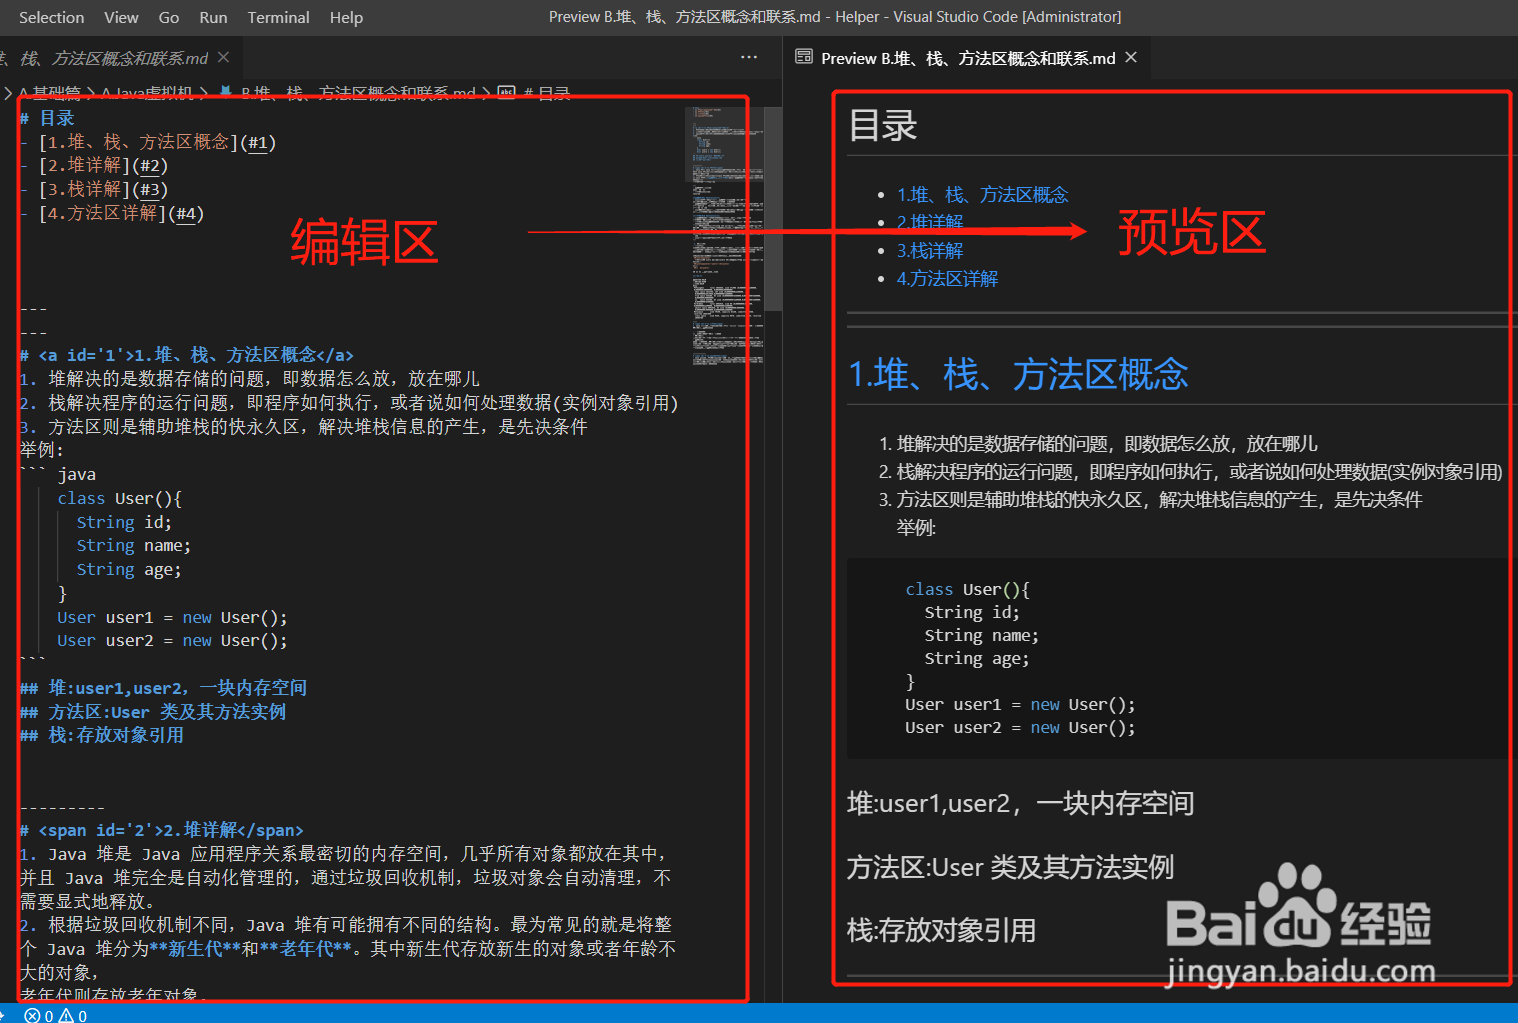Click the warnings triangle in status bar

(x=66, y=1015)
